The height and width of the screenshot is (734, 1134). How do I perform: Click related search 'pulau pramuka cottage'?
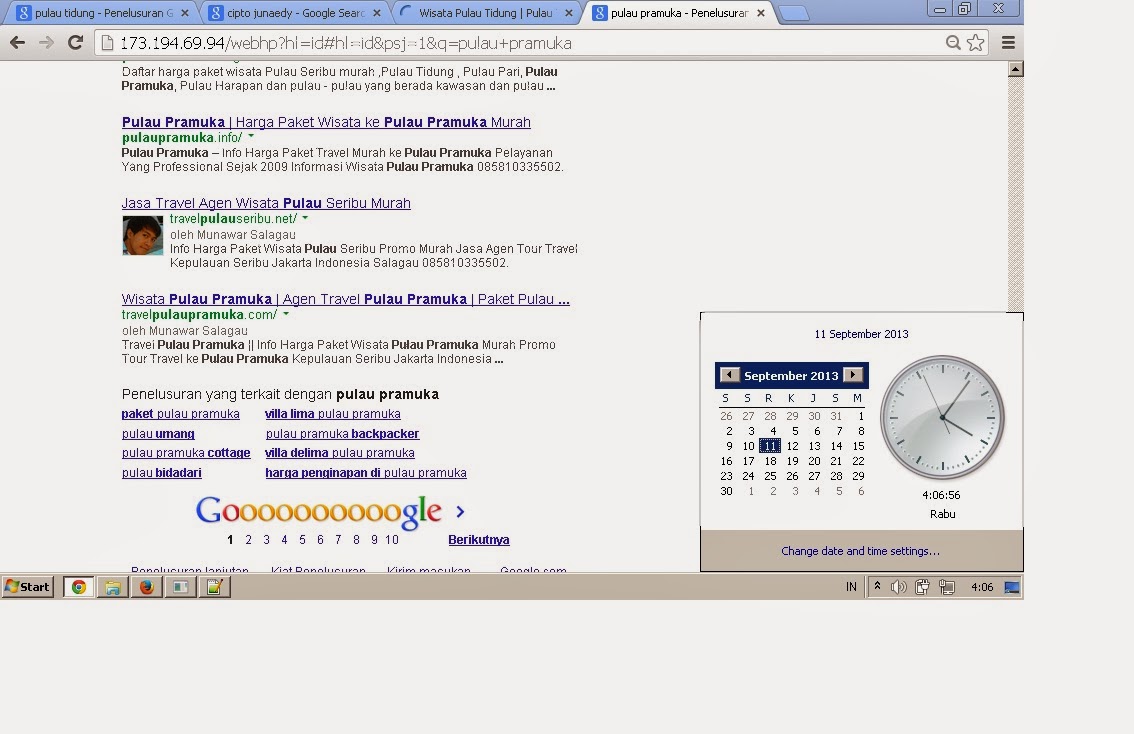pos(186,453)
